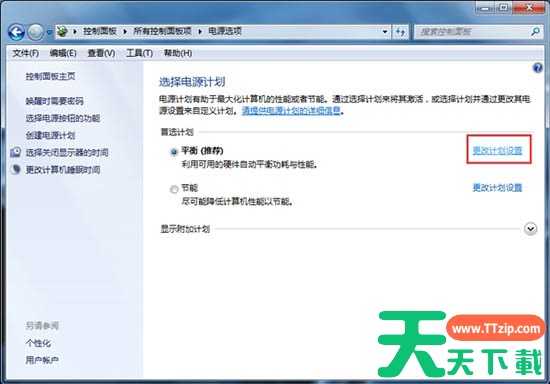Viewport: 550px width, 384px height.
Task: Expand the arrow after 所有控制面板项 breadcrumb
Action: (200, 32)
